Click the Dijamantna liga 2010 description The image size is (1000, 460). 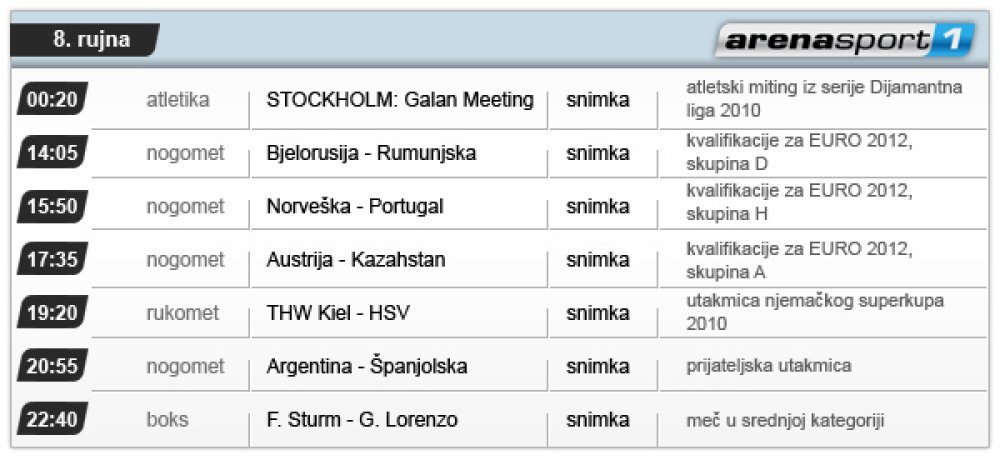824,99
